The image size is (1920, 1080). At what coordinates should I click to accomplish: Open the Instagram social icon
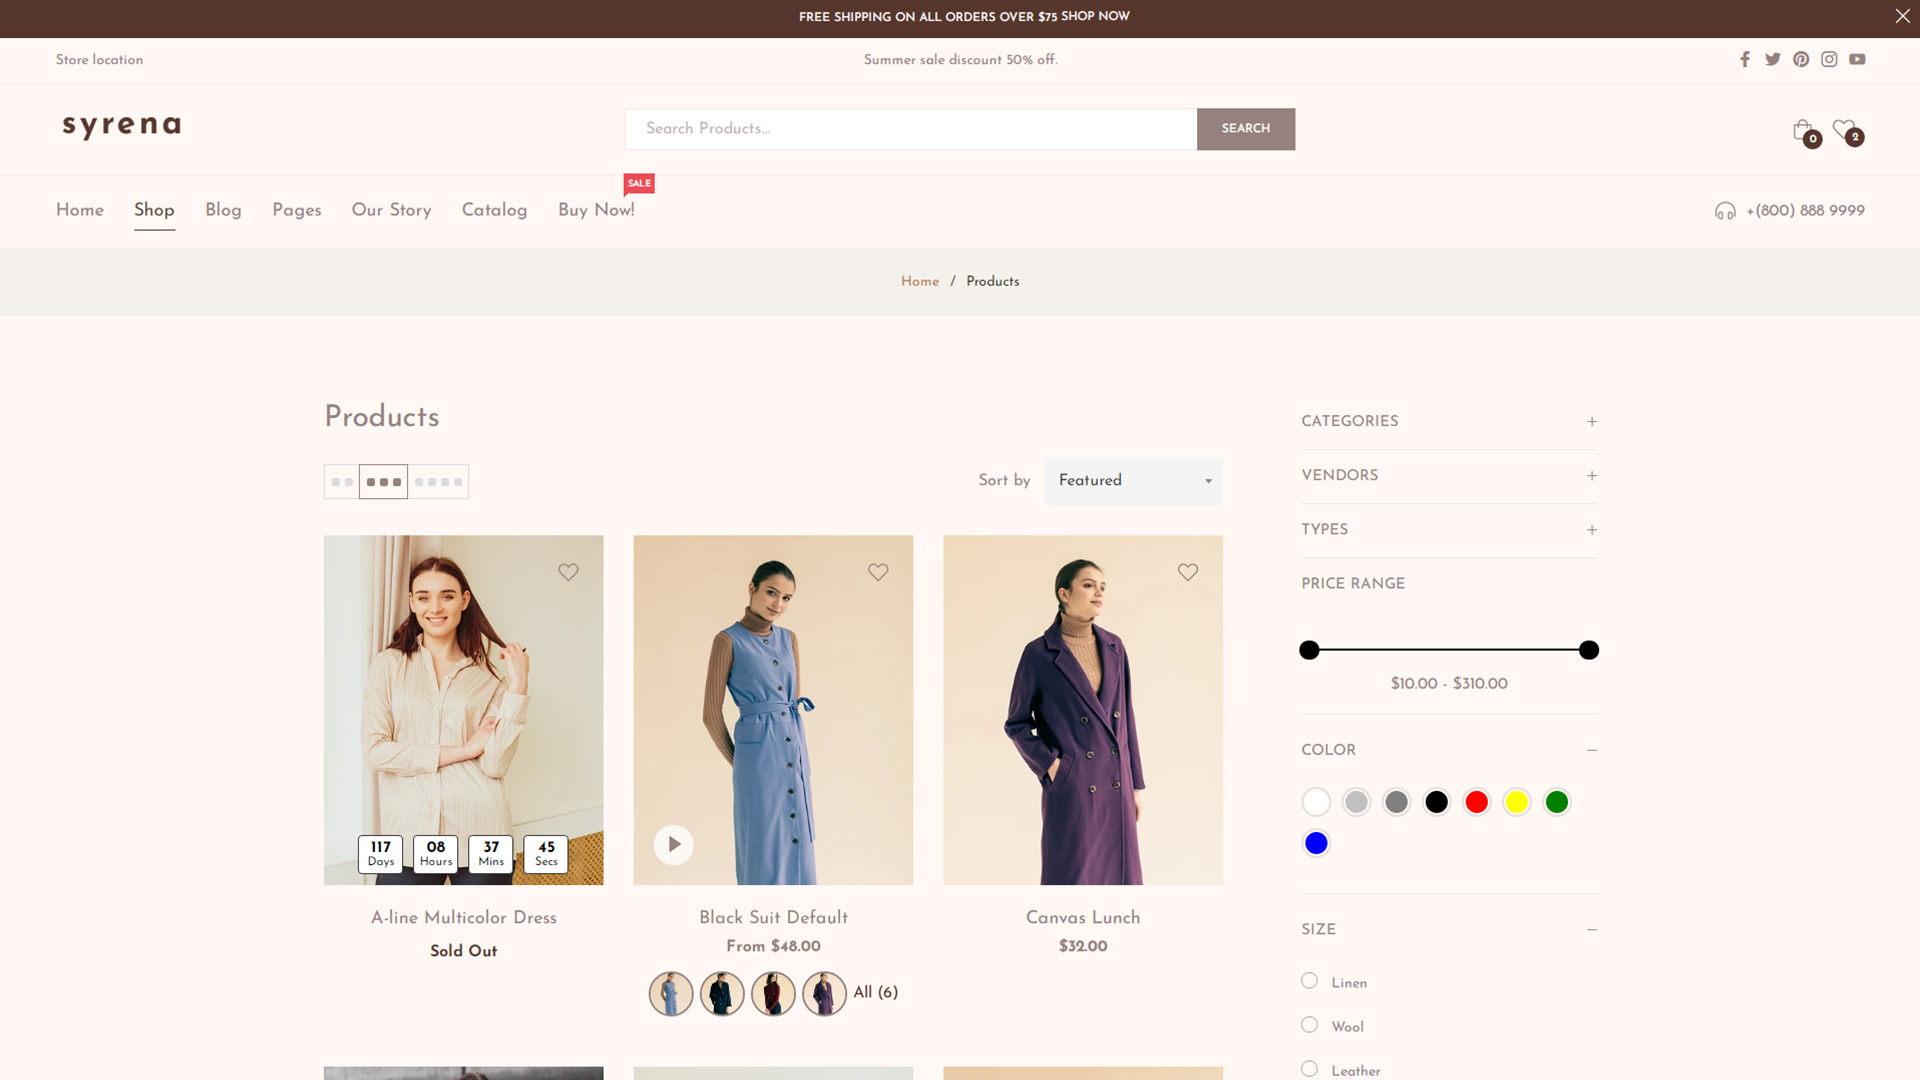click(x=1829, y=59)
